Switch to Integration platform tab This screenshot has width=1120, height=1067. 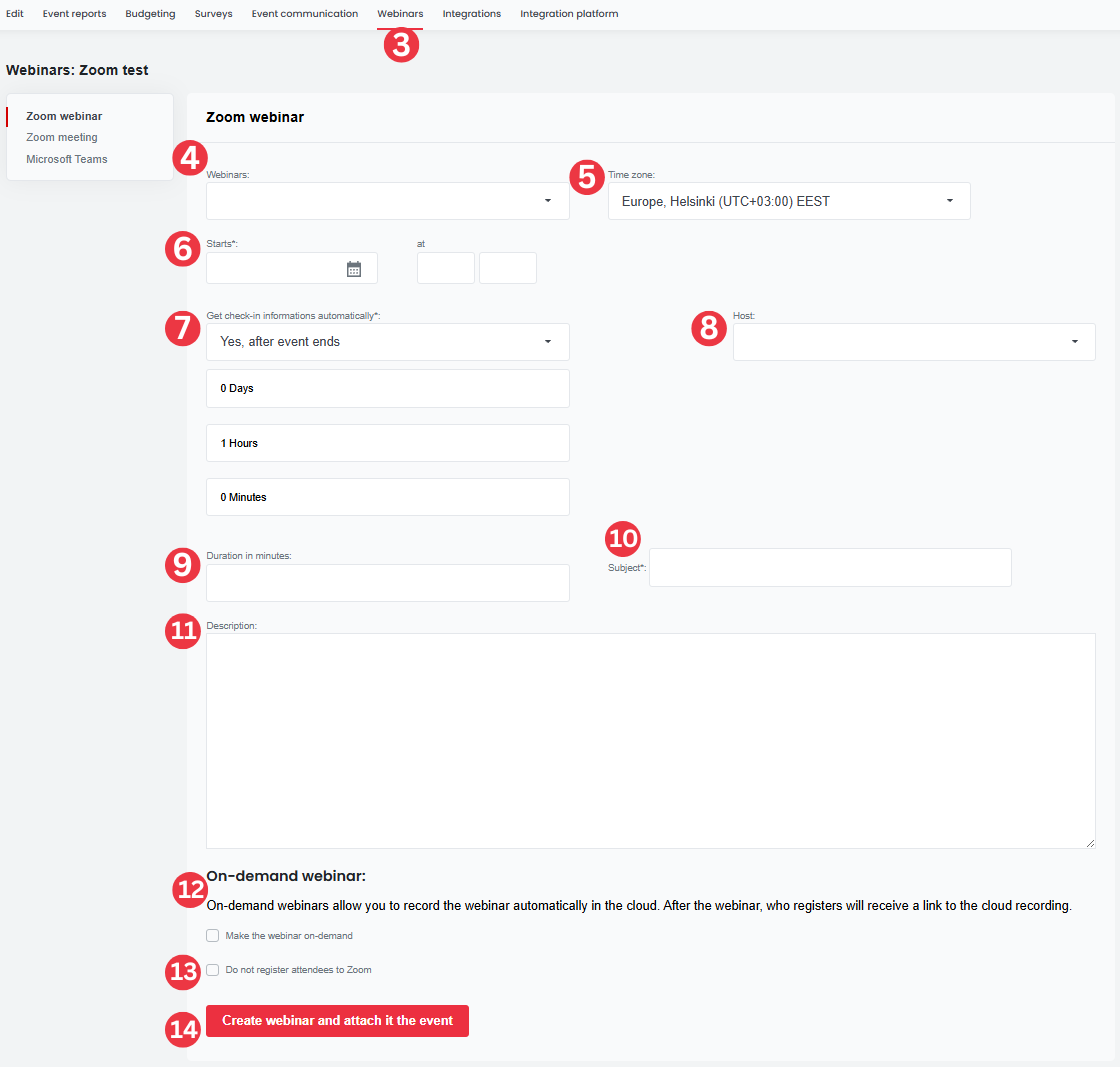tap(569, 14)
